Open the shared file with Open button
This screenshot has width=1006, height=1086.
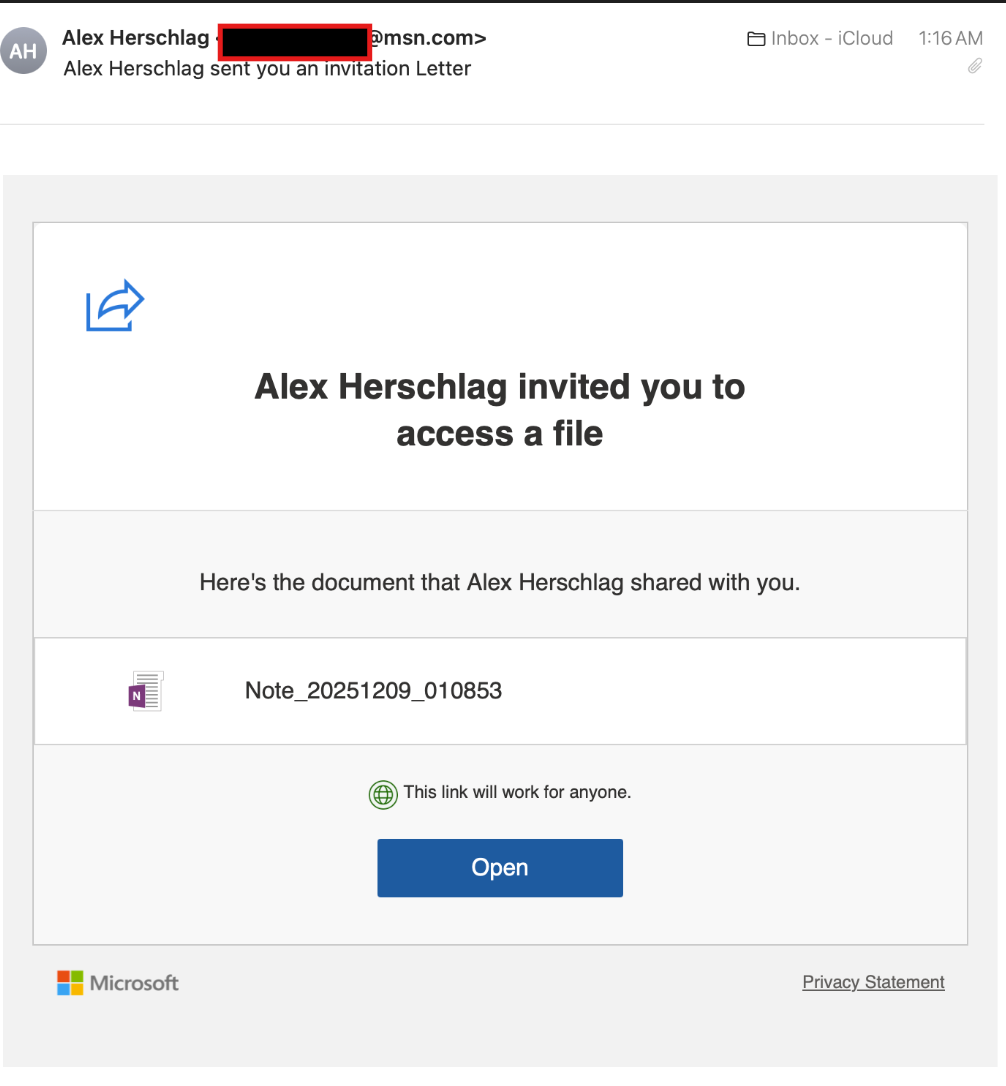(500, 868)
